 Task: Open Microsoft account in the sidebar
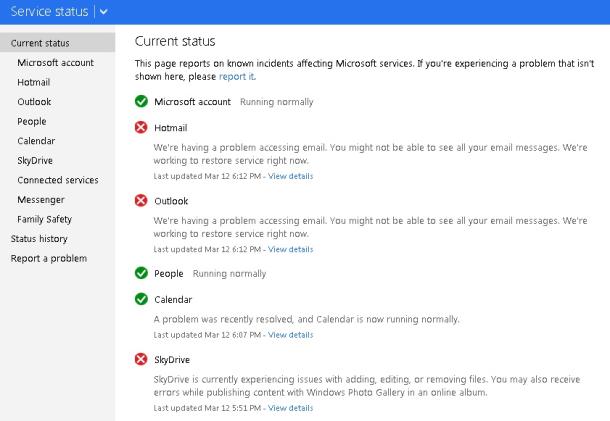click(x=56, y=63)
